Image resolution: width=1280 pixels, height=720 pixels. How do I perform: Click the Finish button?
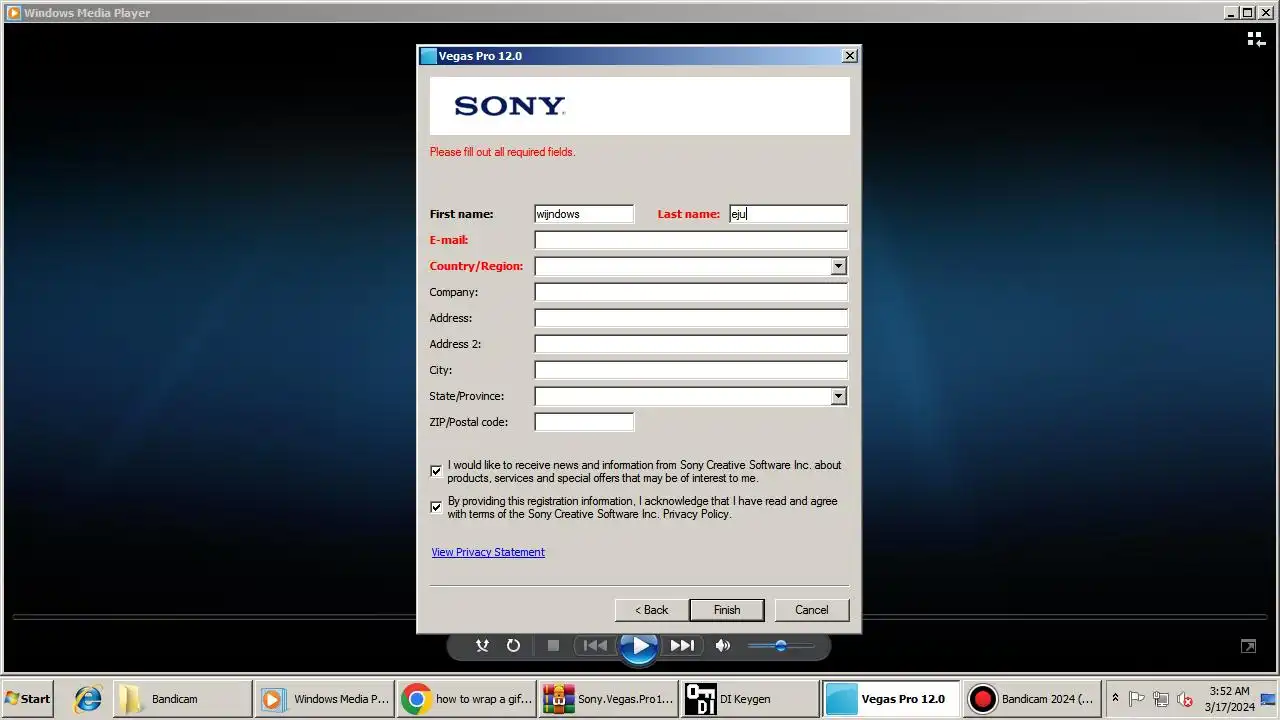[727, 610]
